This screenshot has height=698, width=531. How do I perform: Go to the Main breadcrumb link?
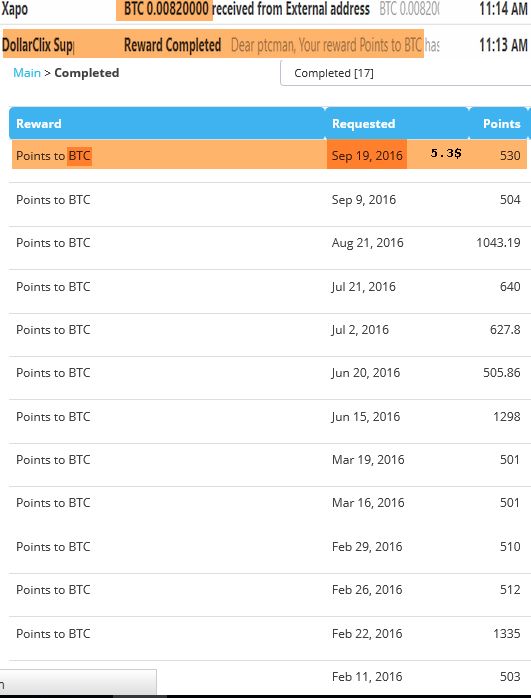click(x=27, y=73)
